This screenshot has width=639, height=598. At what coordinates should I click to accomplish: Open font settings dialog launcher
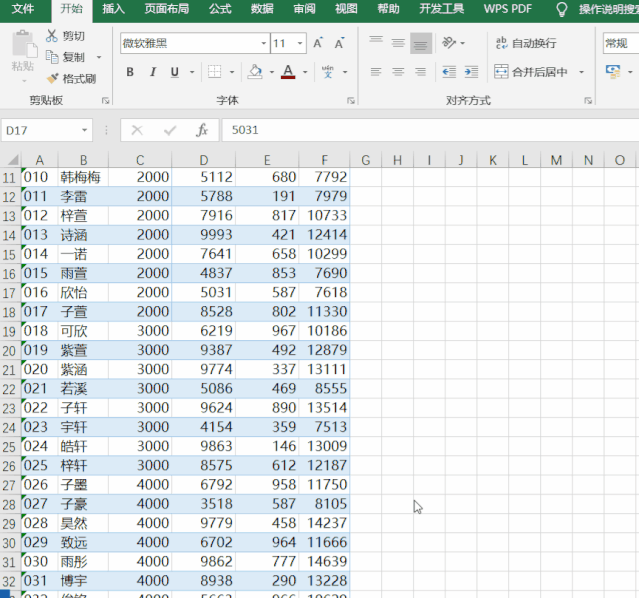(351, 101)
